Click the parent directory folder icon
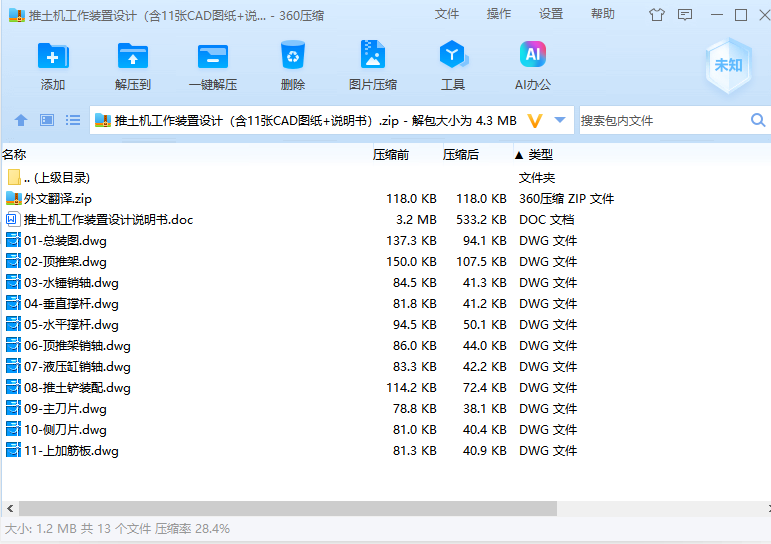The image size is (771, 544). tap(14, 177)
